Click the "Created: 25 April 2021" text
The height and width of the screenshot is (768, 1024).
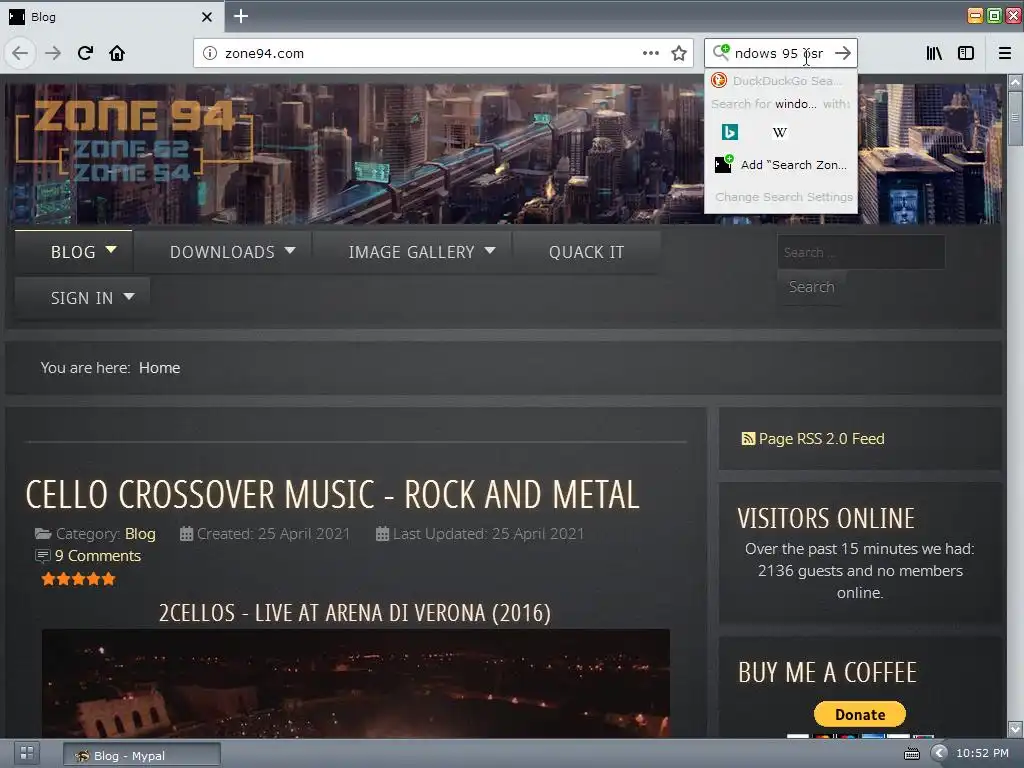(x=273, y=534)
